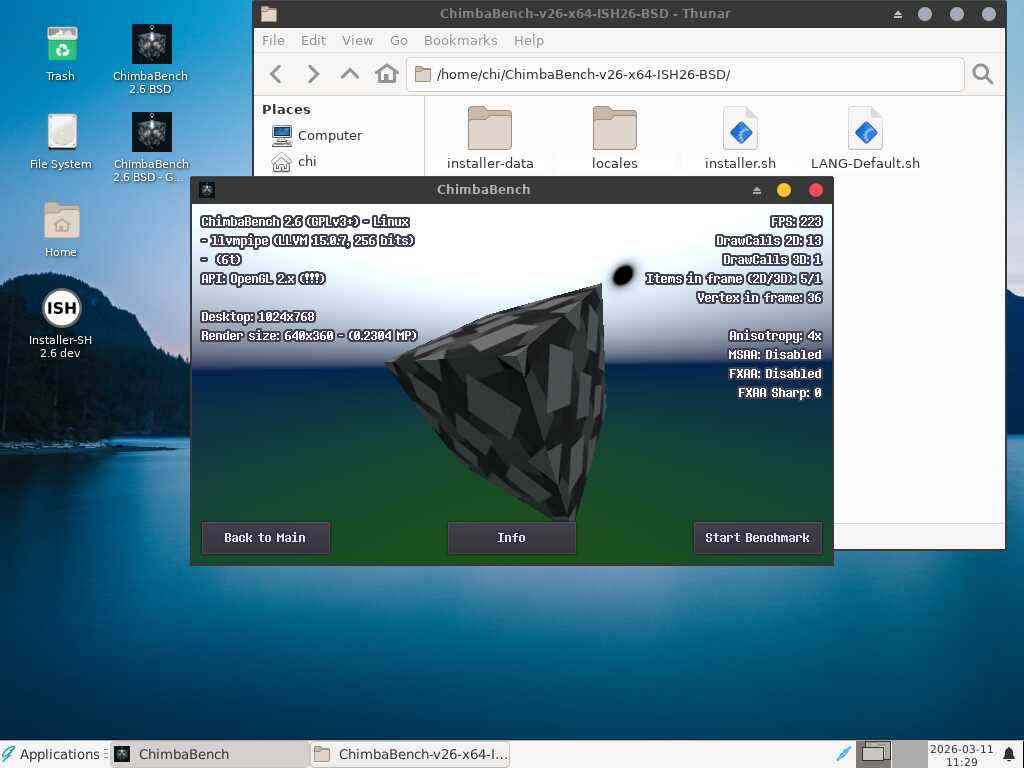Click the Info button in ChimbaBench
1024x768 pixels.
pyautogui.click(x=511, y=537)
